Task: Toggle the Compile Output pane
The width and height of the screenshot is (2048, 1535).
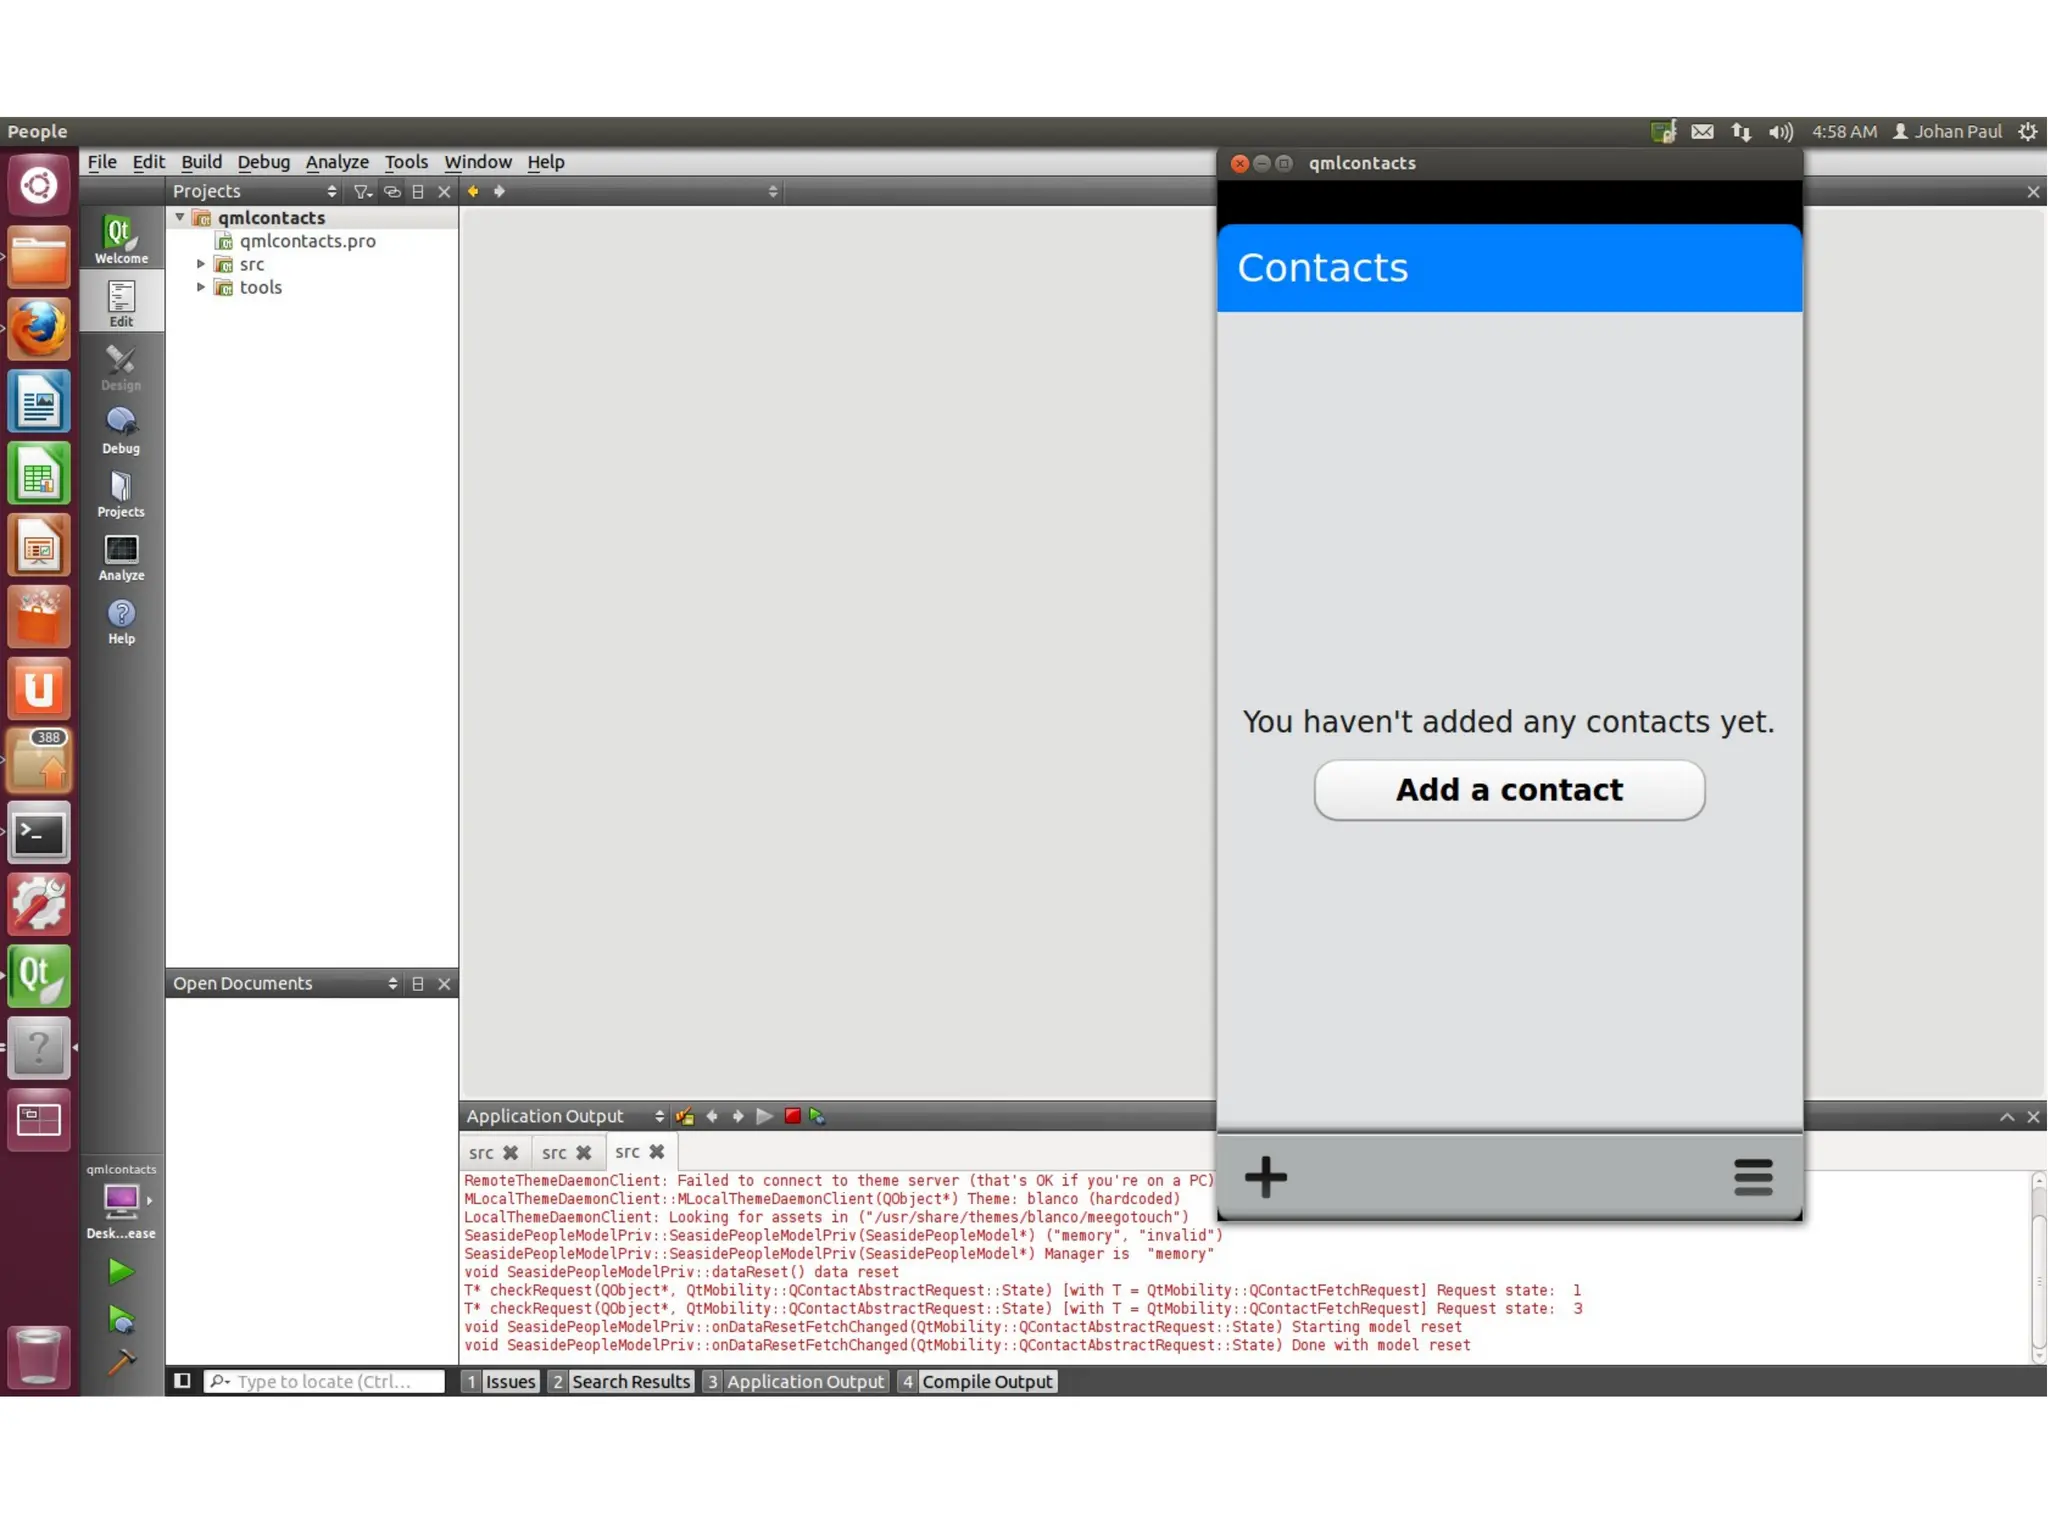Action: pyautogui.click(x=976, y=1381)
